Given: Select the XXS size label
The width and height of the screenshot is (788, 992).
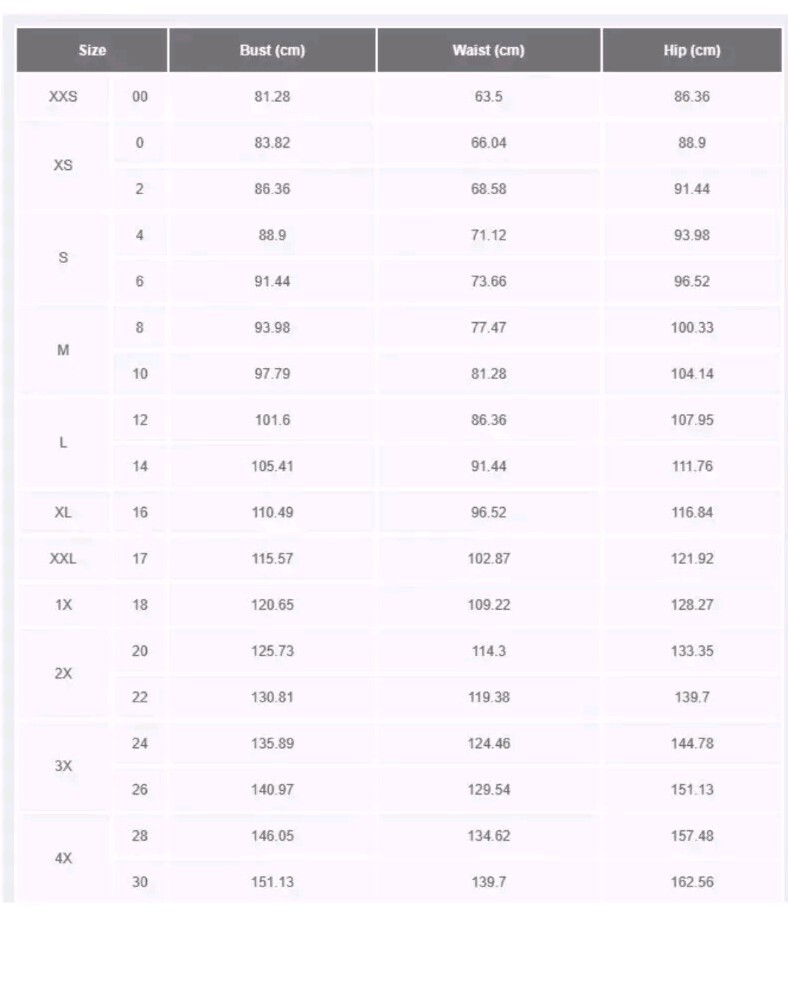Looking at the screenshot, I should 63,97.
